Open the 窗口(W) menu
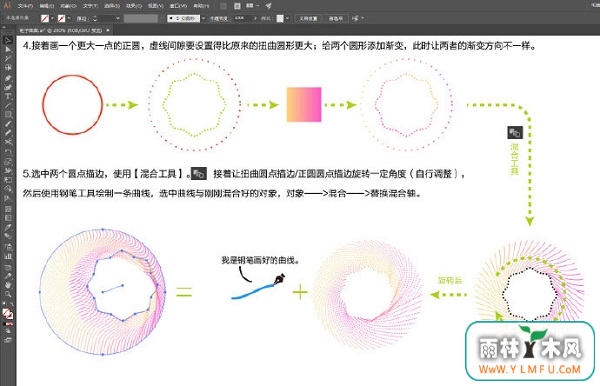The image size is (600, 386). point(178,6)
